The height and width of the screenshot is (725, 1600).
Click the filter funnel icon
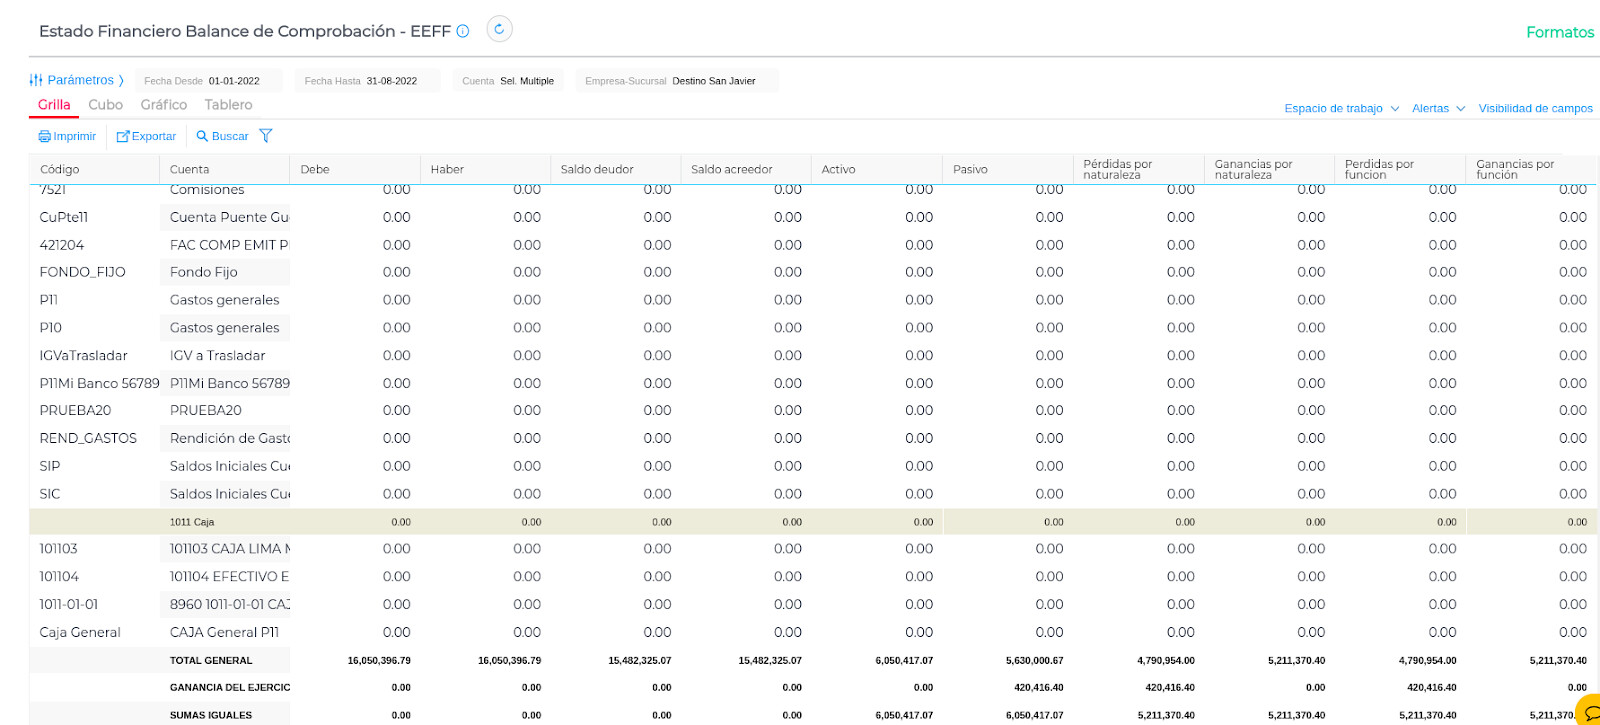[266, 136]
